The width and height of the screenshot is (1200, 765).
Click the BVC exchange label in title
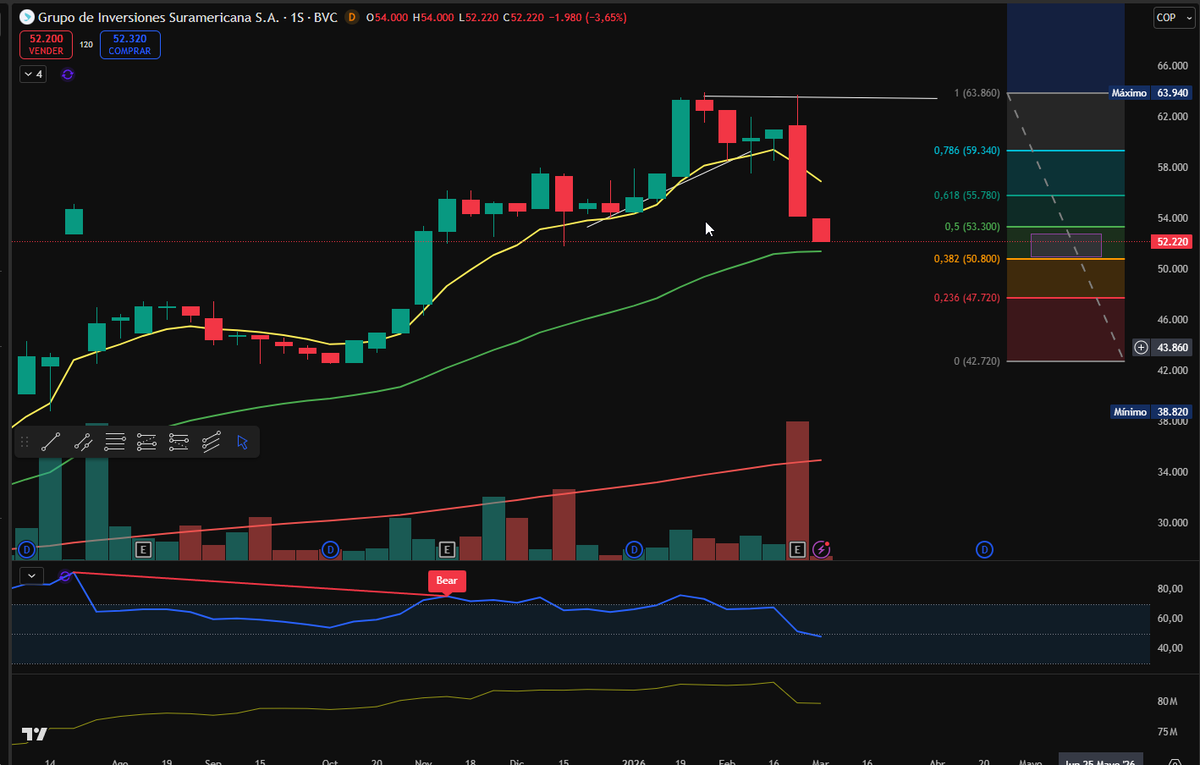(x=325, y=17)
